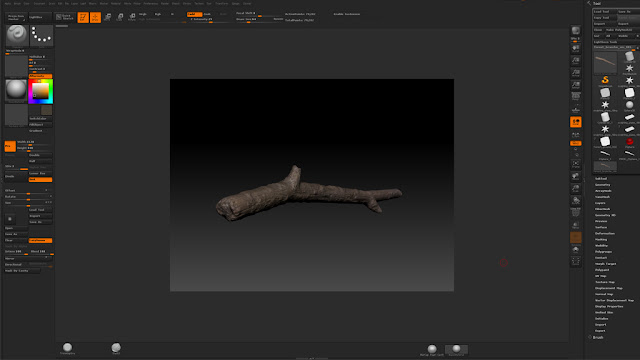Choose the red sphere tool thumbnail
This screenshot has height=360, width=640.
click(629, 142)
